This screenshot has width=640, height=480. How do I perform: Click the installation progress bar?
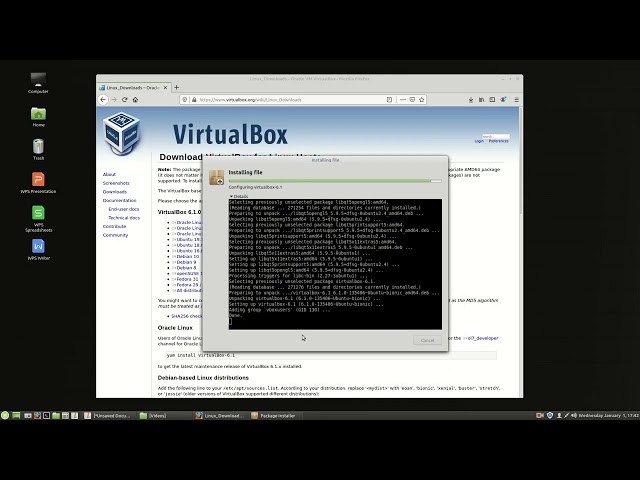tap(335, 180)
